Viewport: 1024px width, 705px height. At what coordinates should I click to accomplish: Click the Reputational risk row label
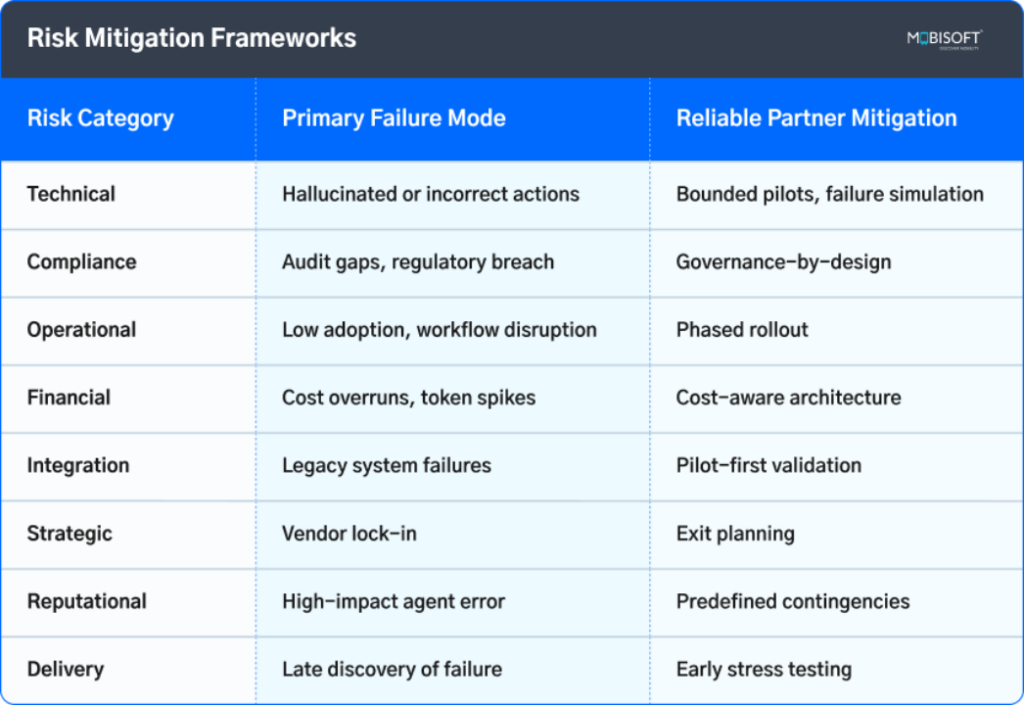click(x=87, y=602)
